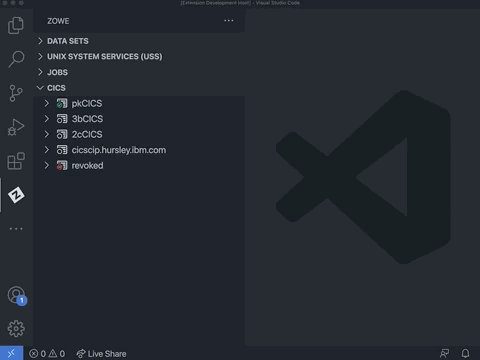Viewport: 480px width, 360px height.
Task: Click the 3bCICS profile icon
Action: (62, 119)
